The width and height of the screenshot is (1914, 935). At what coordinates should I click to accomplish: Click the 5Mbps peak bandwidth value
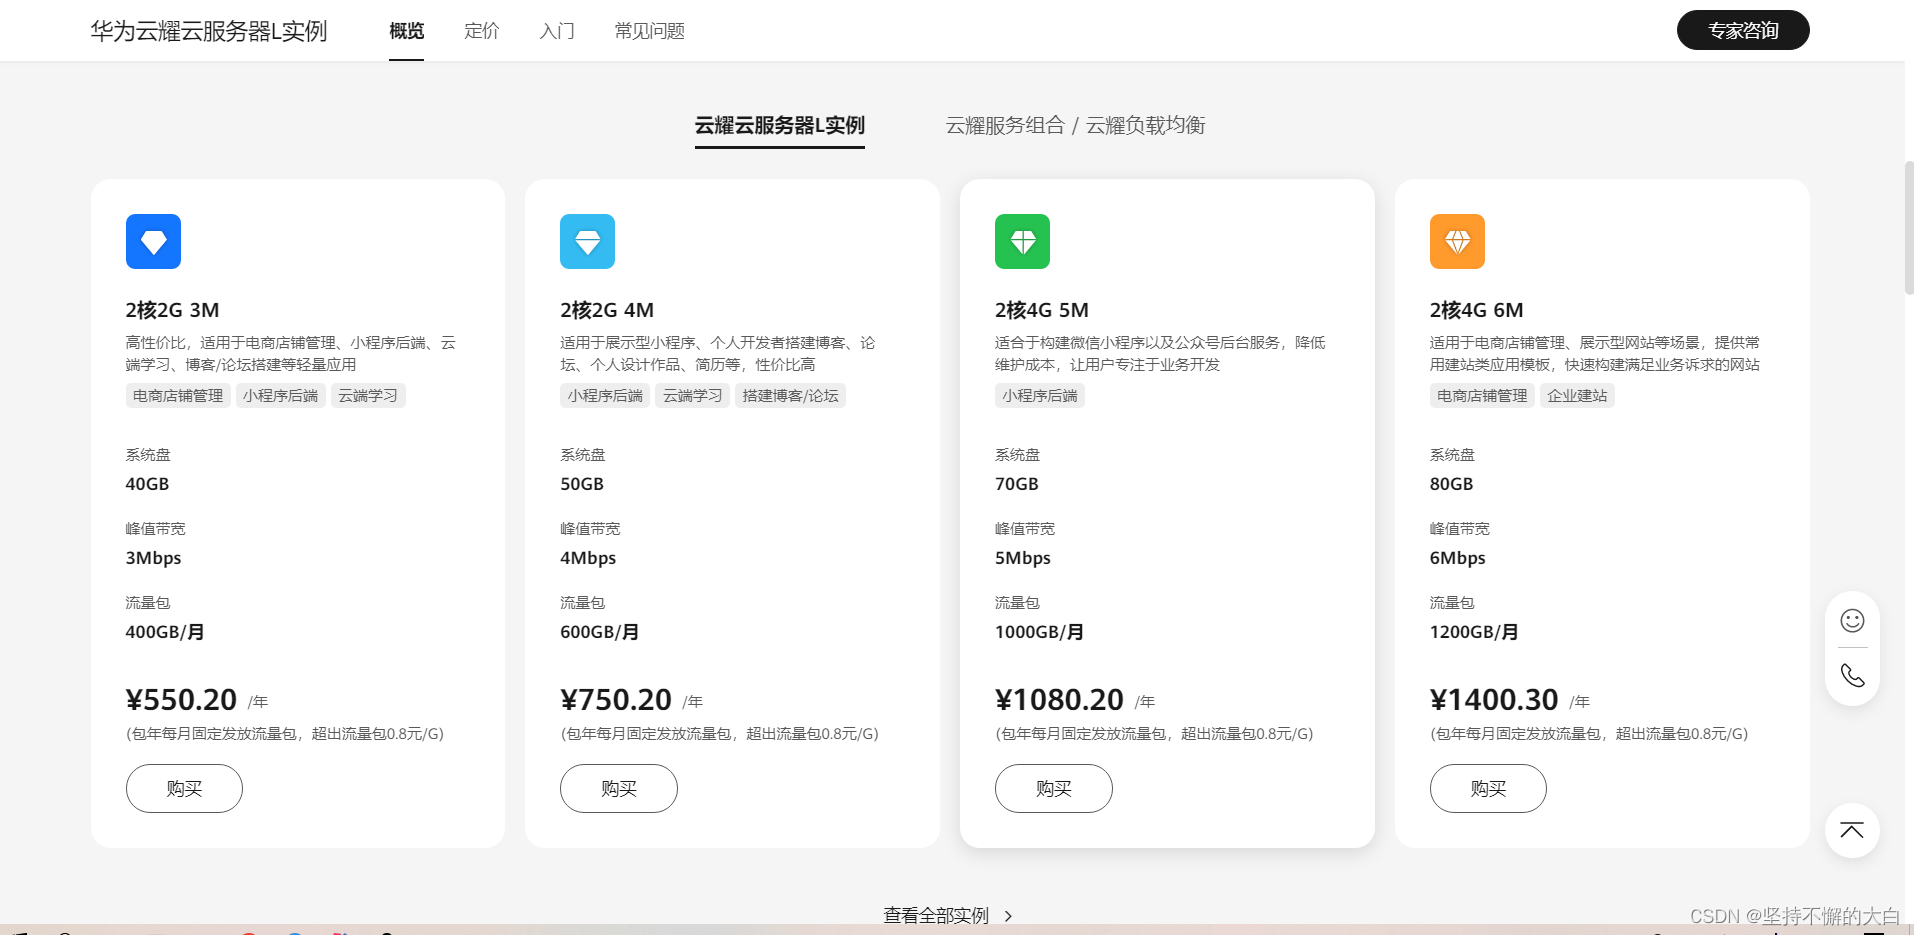[x=1023, y=558]
